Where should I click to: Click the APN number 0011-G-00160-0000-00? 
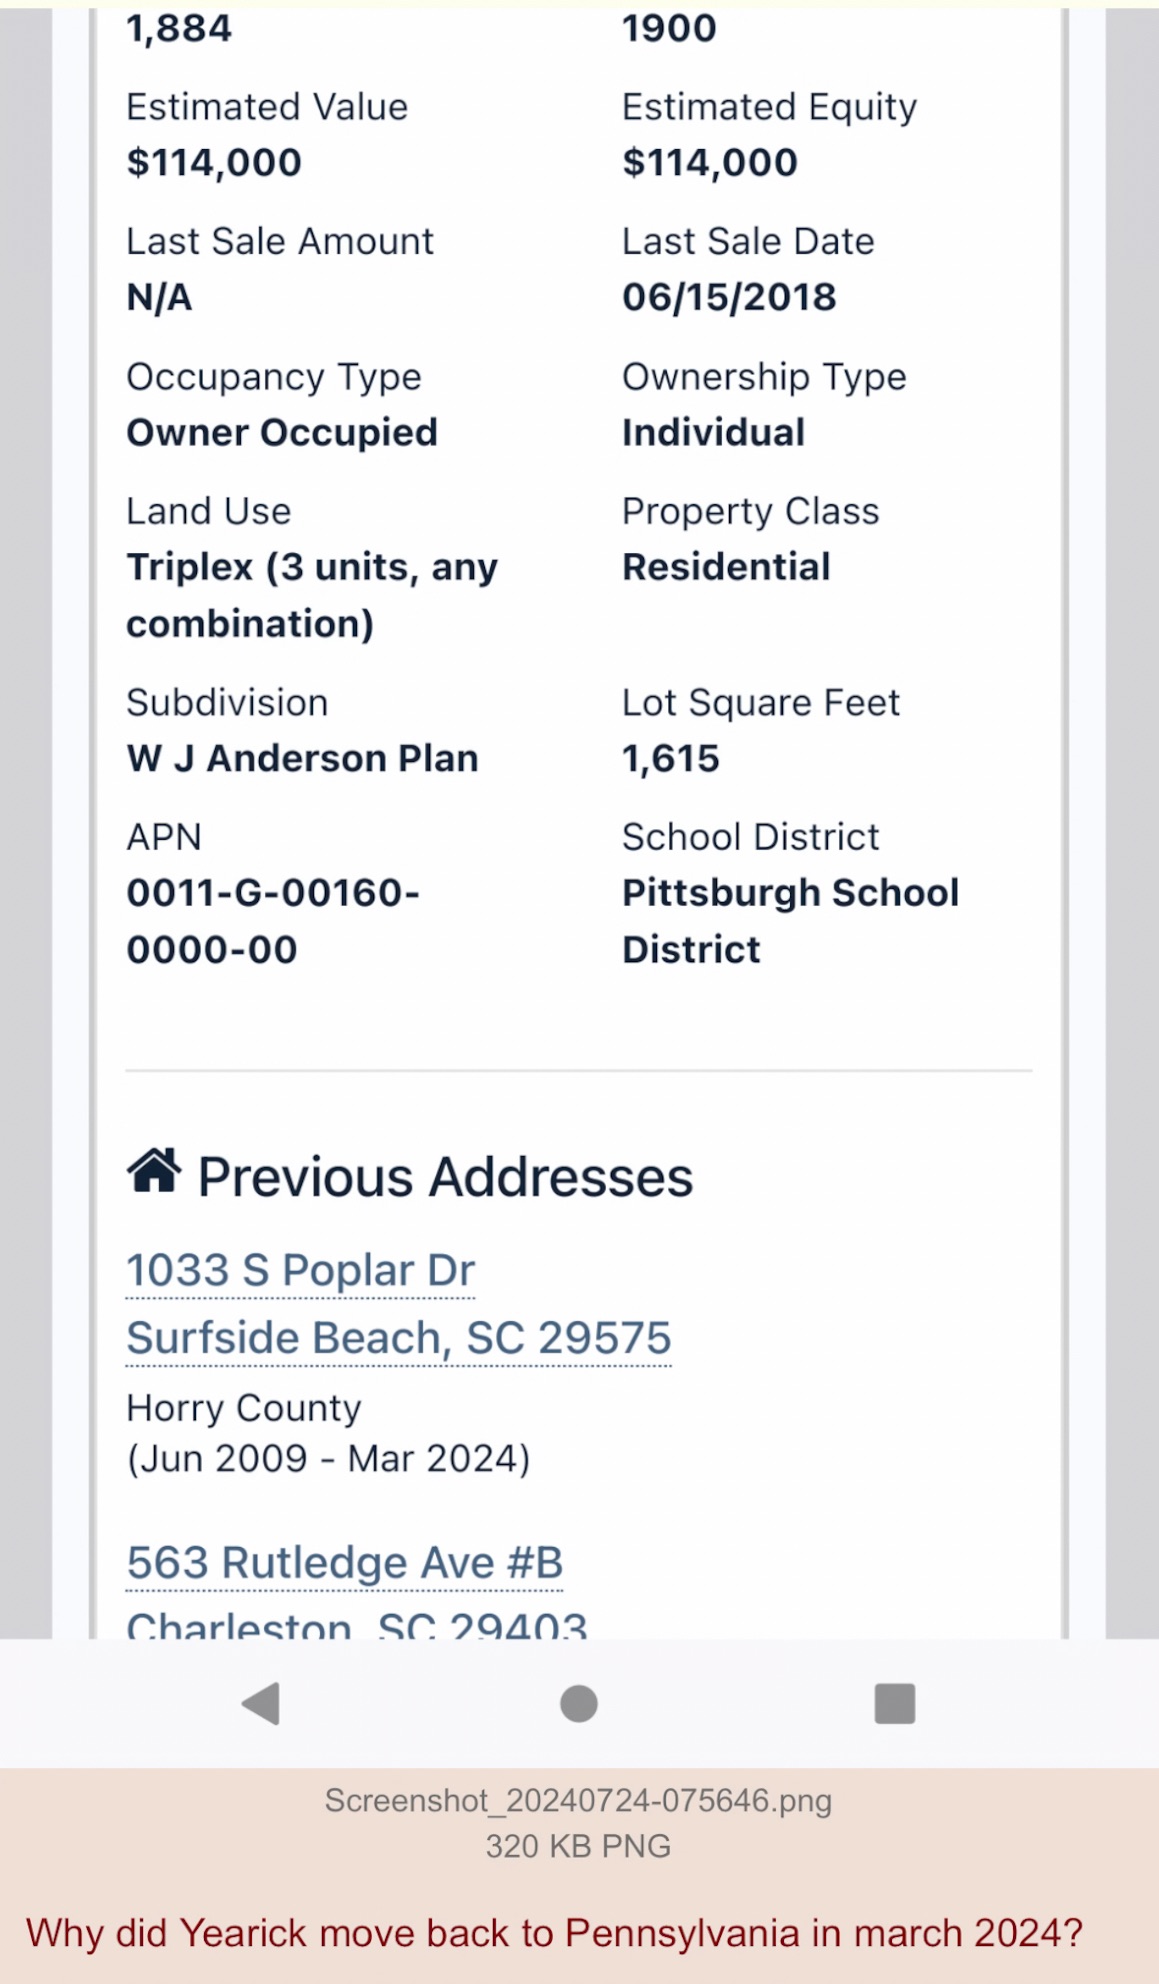(272, 921)
